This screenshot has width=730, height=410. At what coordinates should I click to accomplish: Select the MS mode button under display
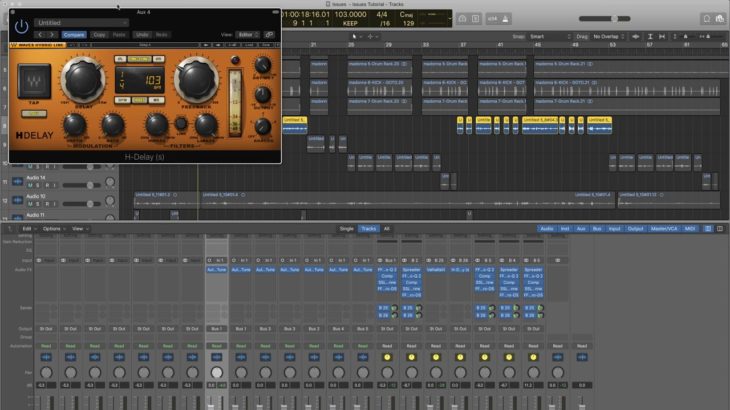(156, 100)
